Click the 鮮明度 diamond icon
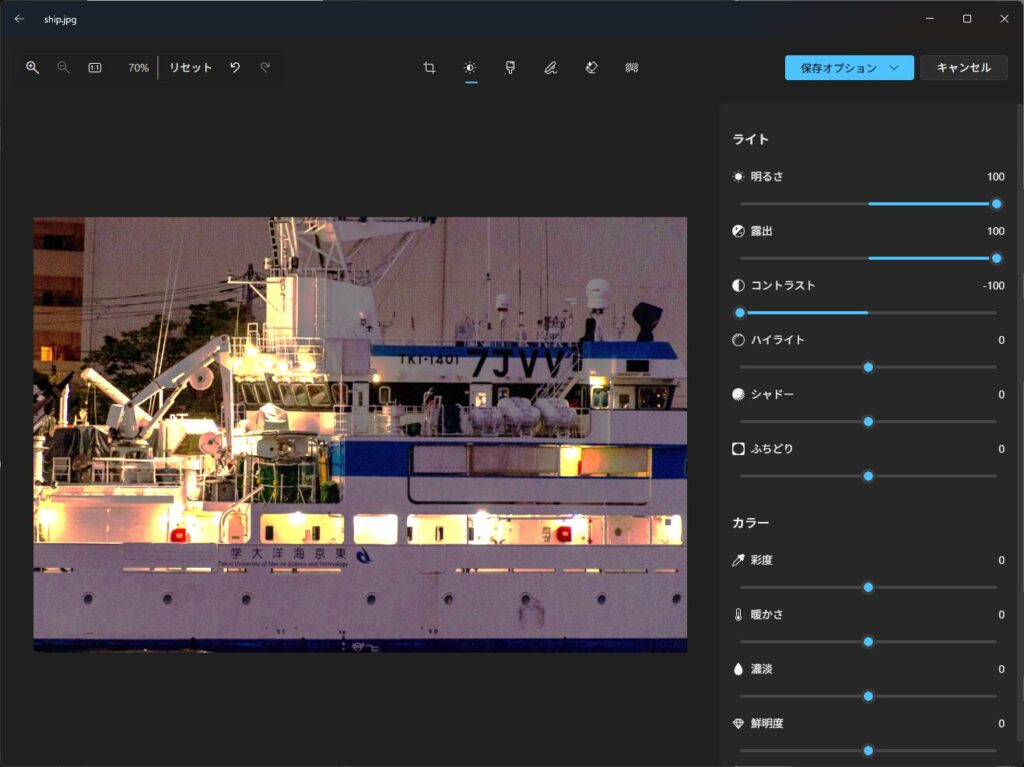The width and height of the screenshot is (1024, 767). pos(738,723)
